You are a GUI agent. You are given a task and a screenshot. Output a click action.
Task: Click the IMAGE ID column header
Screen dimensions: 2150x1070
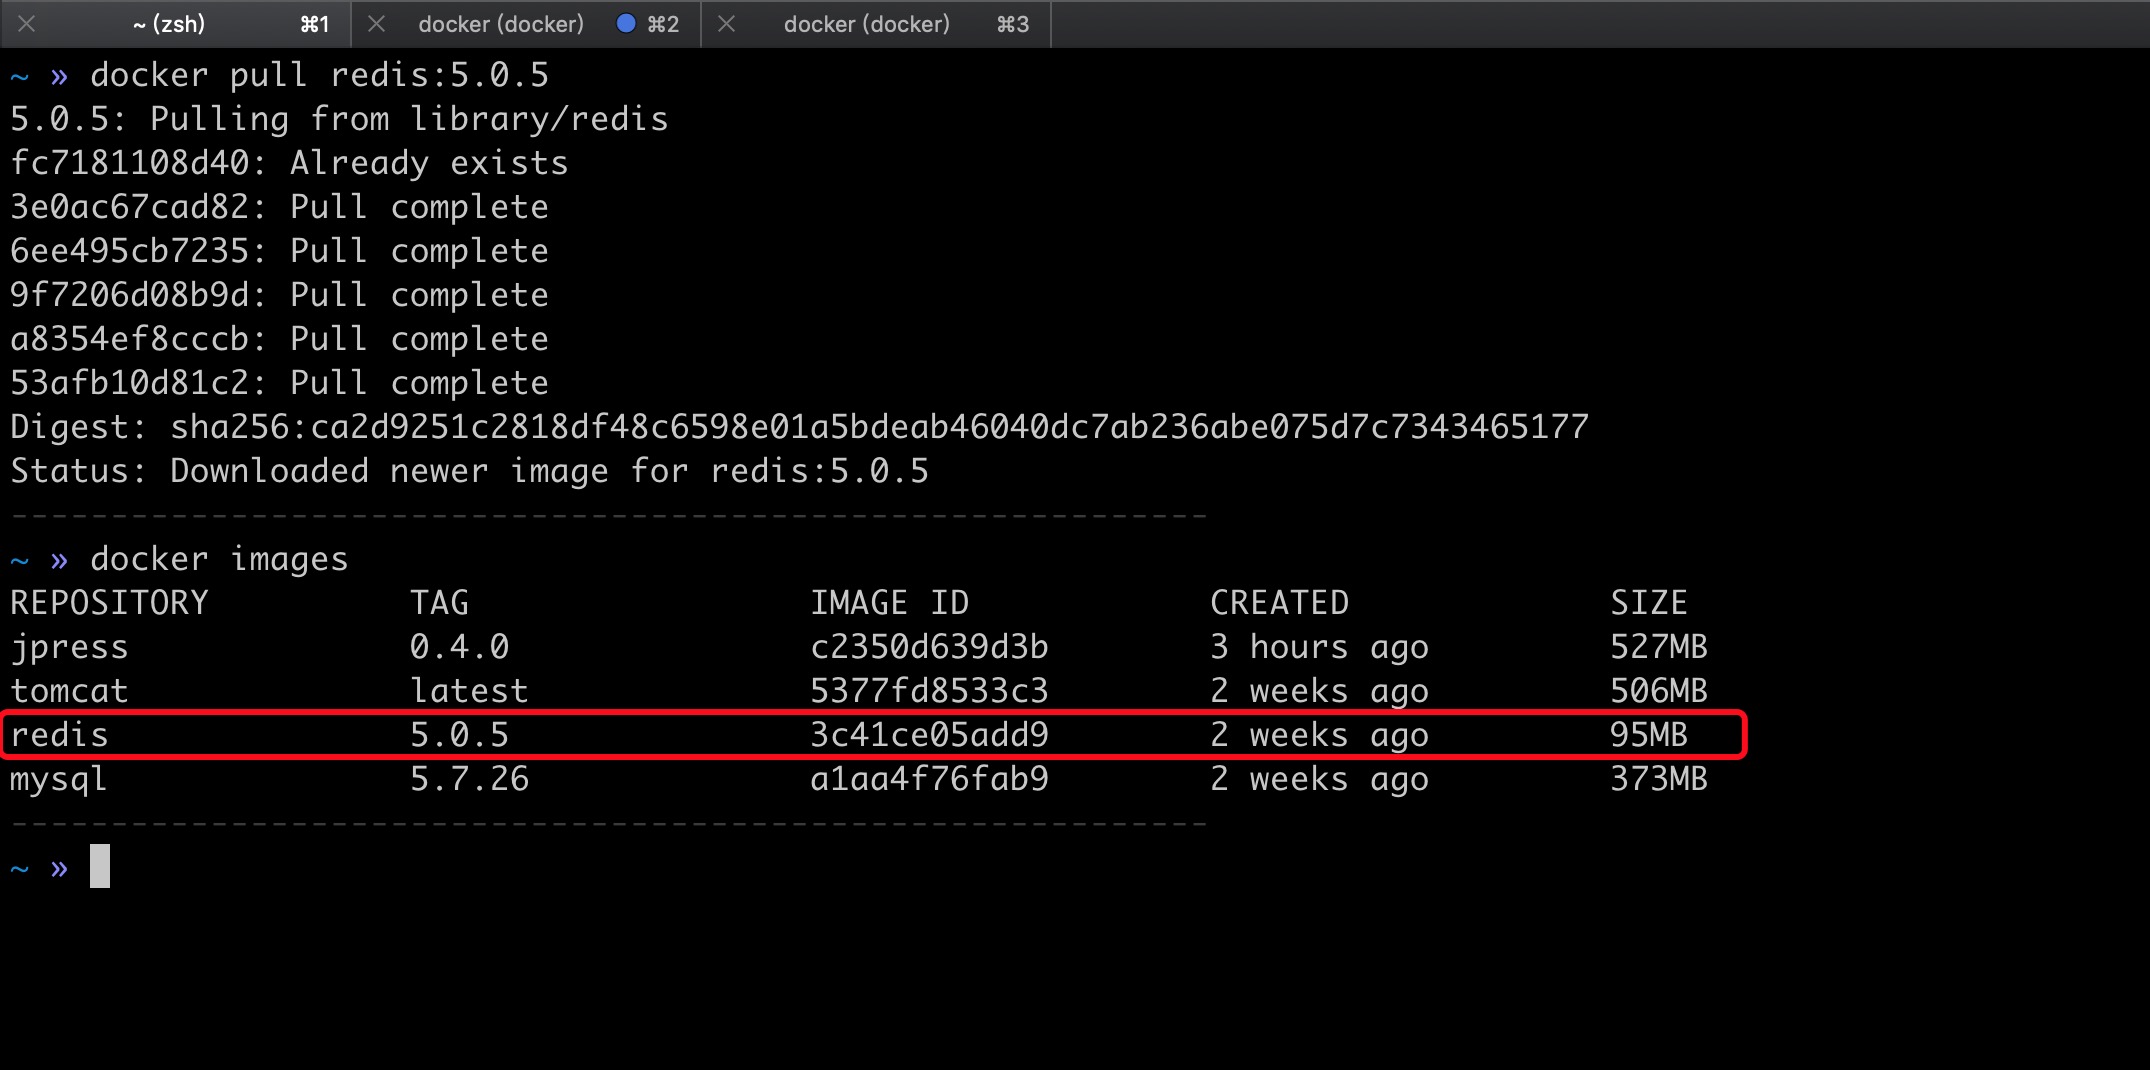tap(889, 603)
